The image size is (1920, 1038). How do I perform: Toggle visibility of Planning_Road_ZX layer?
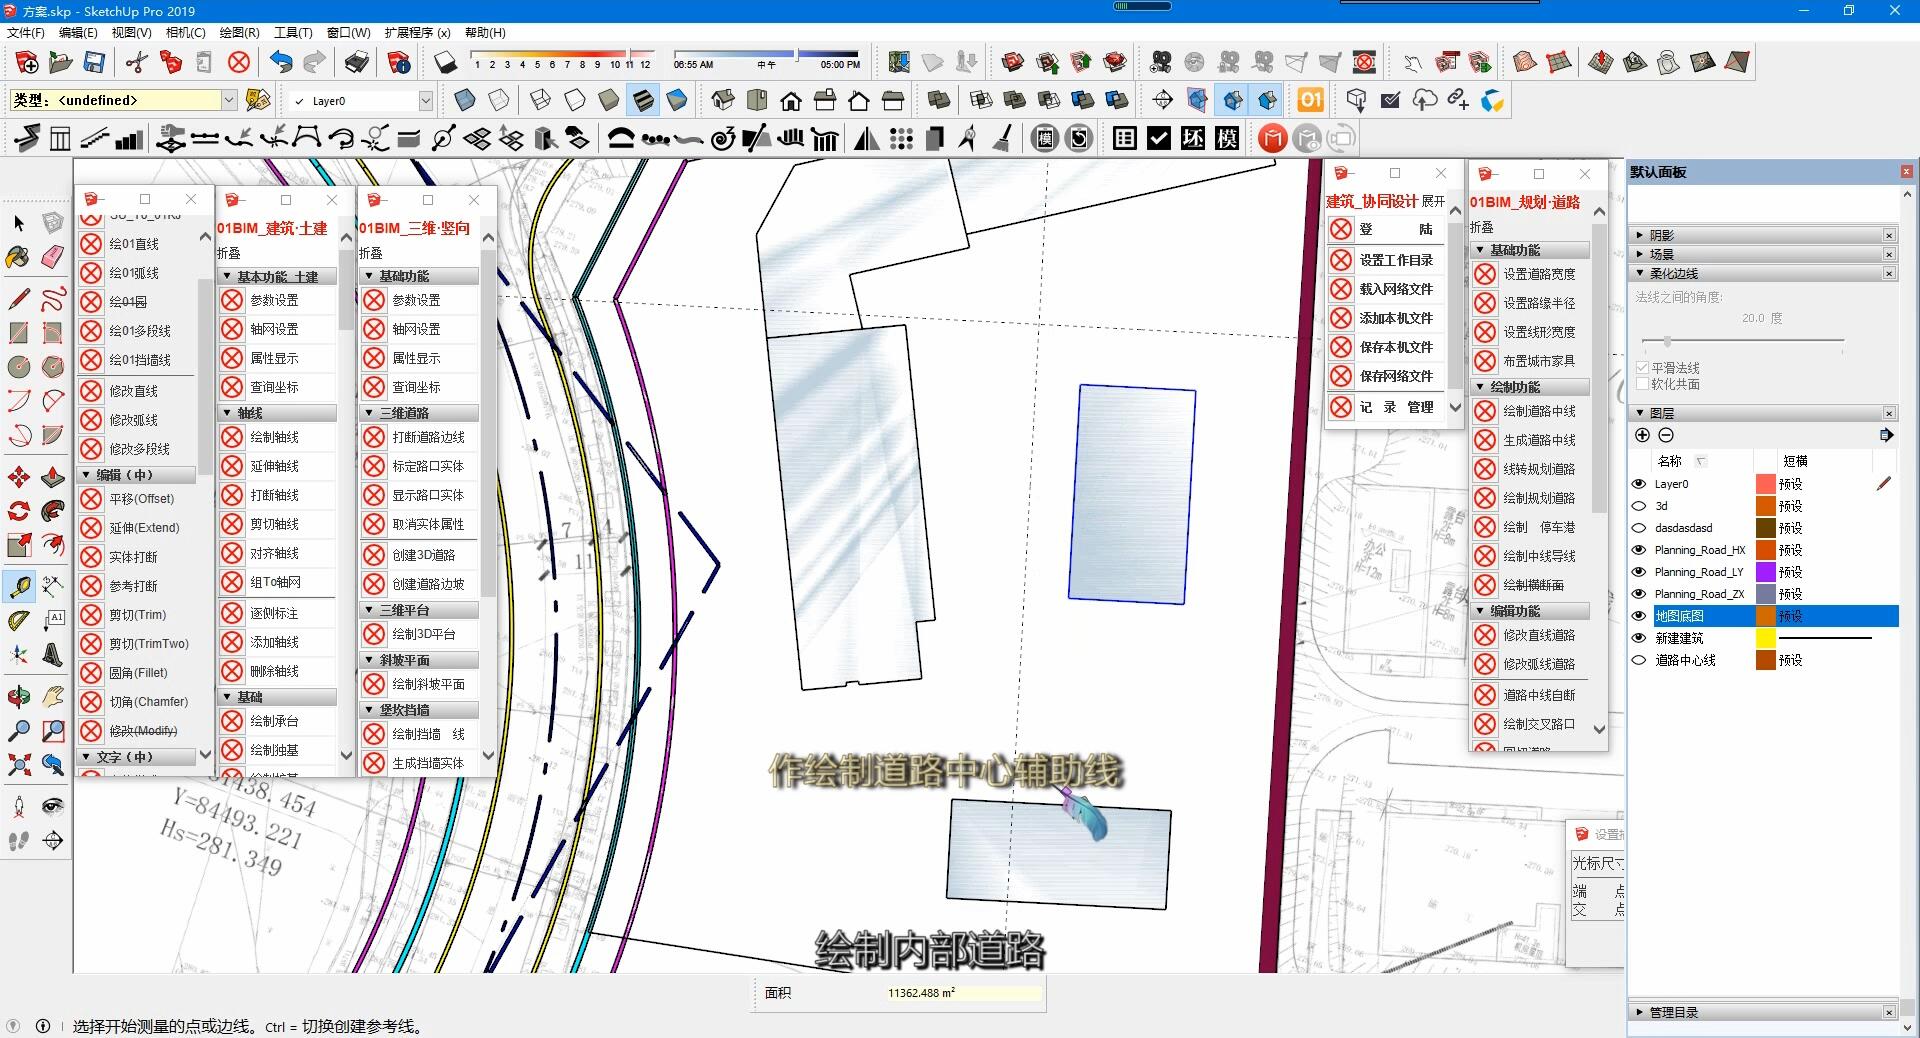coord(1639,594)
